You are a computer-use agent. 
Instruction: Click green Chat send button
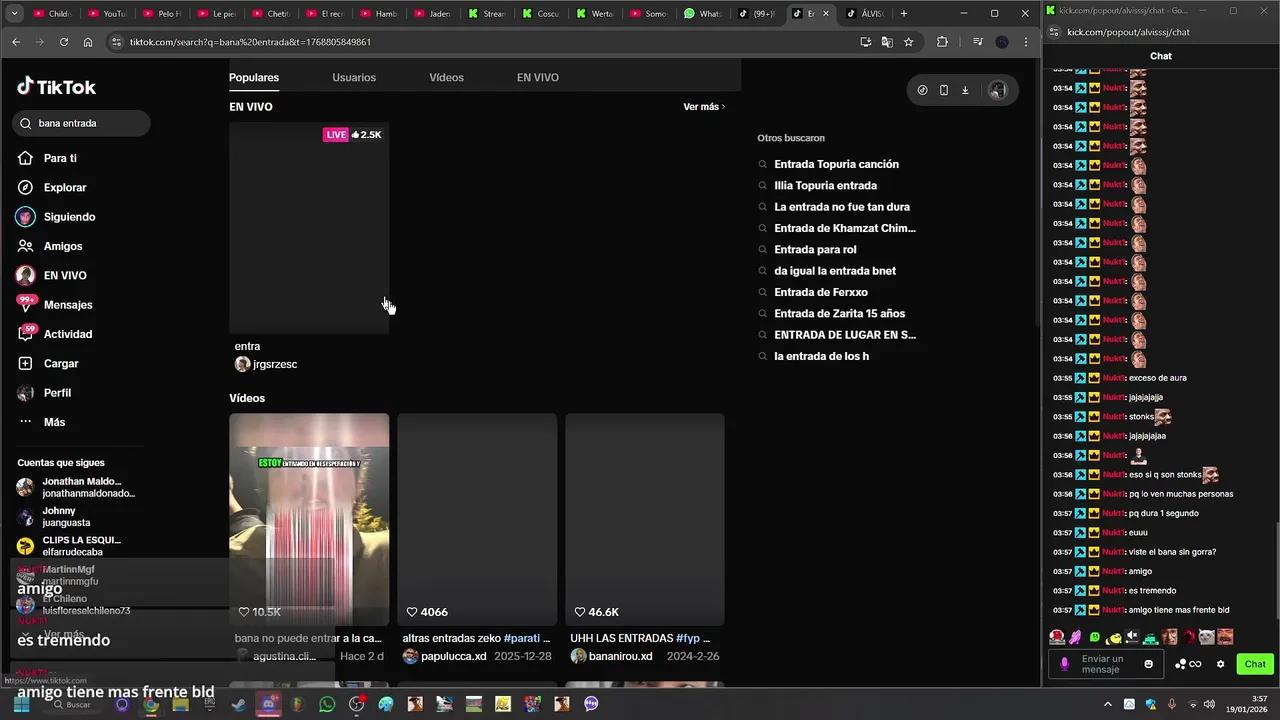click(1255, 664)
